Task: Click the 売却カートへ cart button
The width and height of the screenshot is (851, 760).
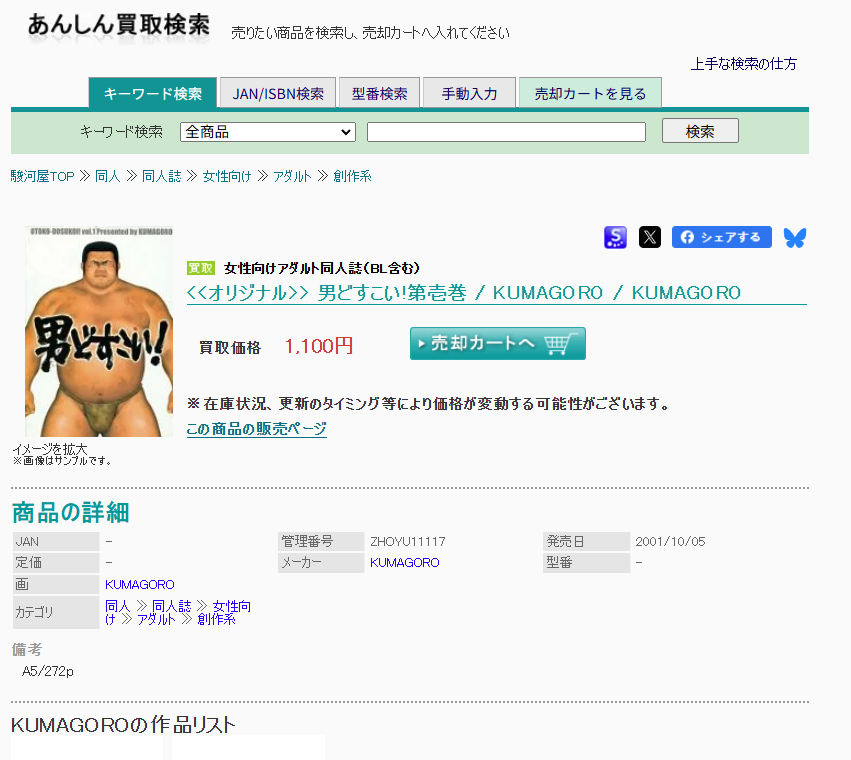Action: 497,343
